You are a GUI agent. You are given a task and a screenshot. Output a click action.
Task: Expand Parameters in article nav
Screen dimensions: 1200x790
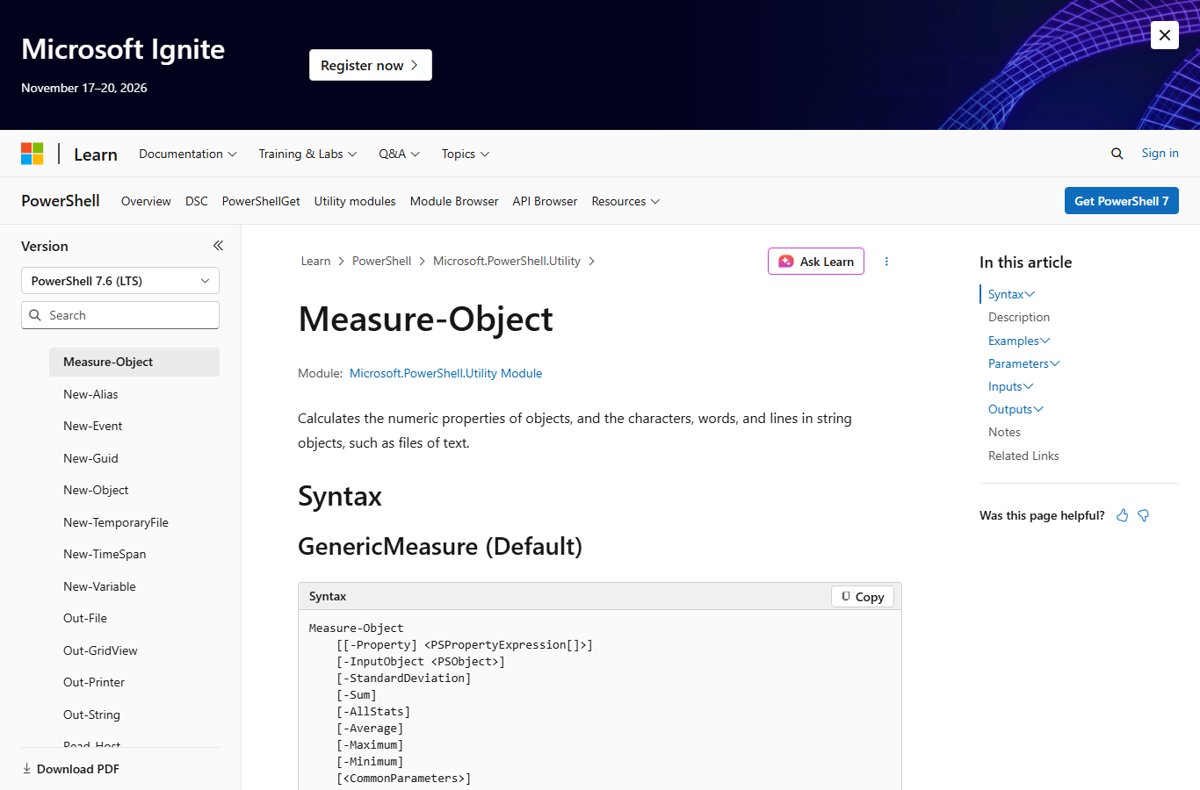pos(1024,363)
